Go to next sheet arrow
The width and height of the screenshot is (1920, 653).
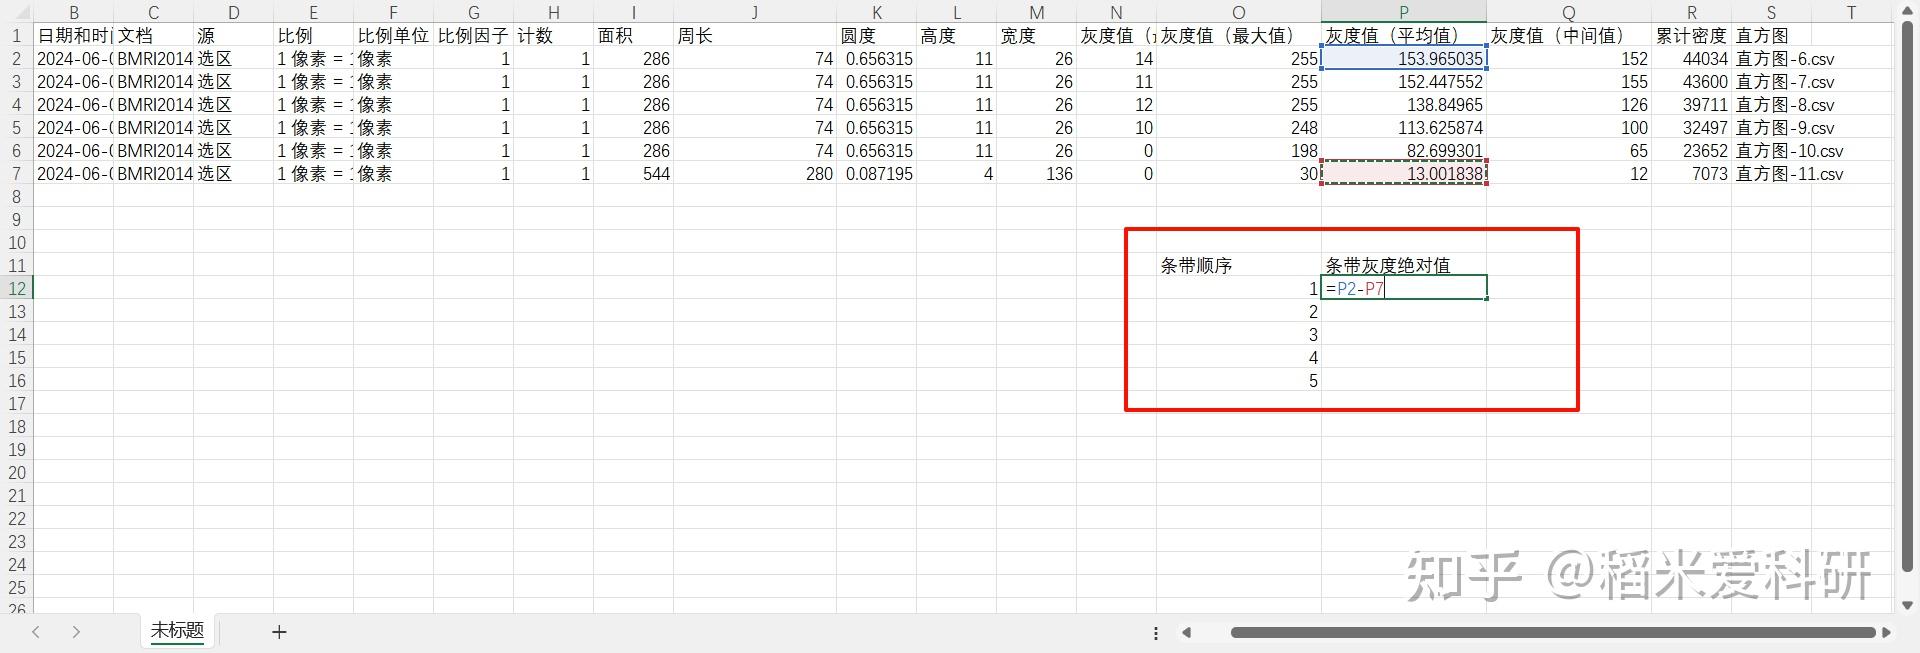[x=76, y=632]
